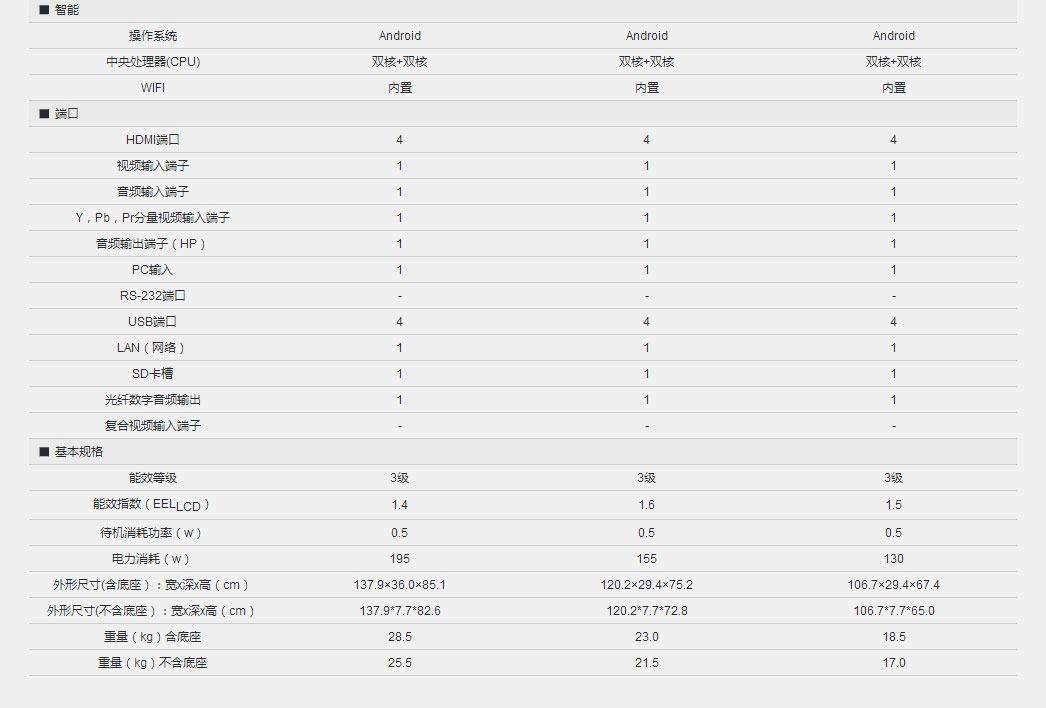Click the 光纤数字音频输出 row label
The width and height of the screenshot is (1046, 708).
coord(153,400)
